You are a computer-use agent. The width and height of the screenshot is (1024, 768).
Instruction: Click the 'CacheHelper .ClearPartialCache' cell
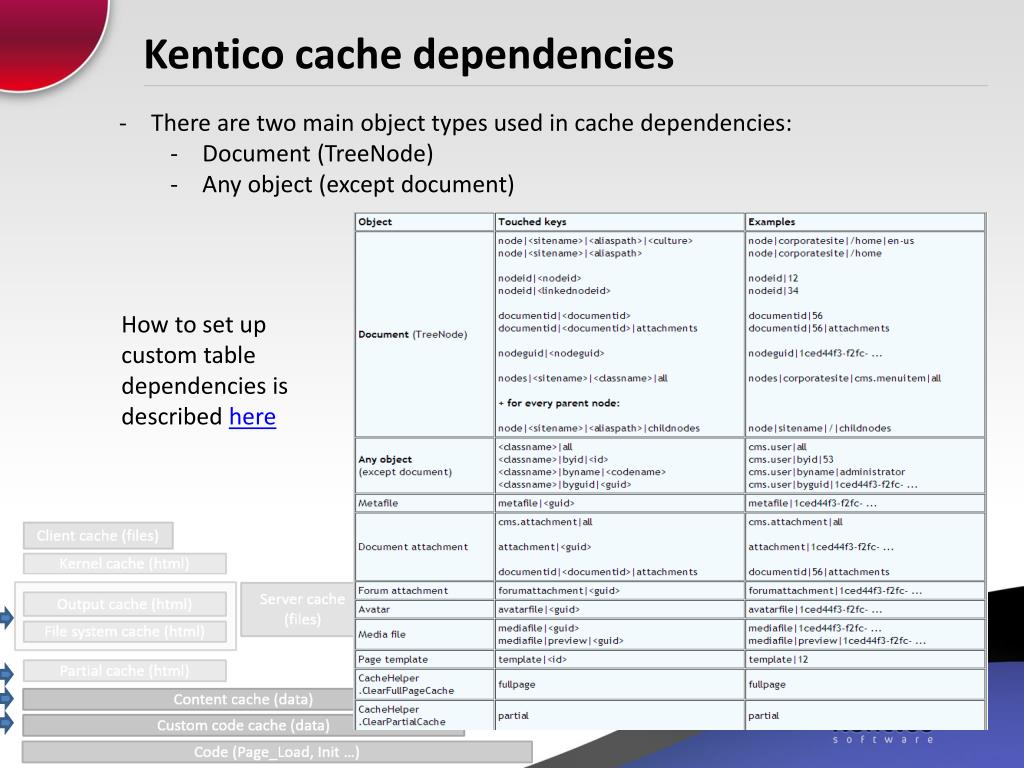[424, 716]
